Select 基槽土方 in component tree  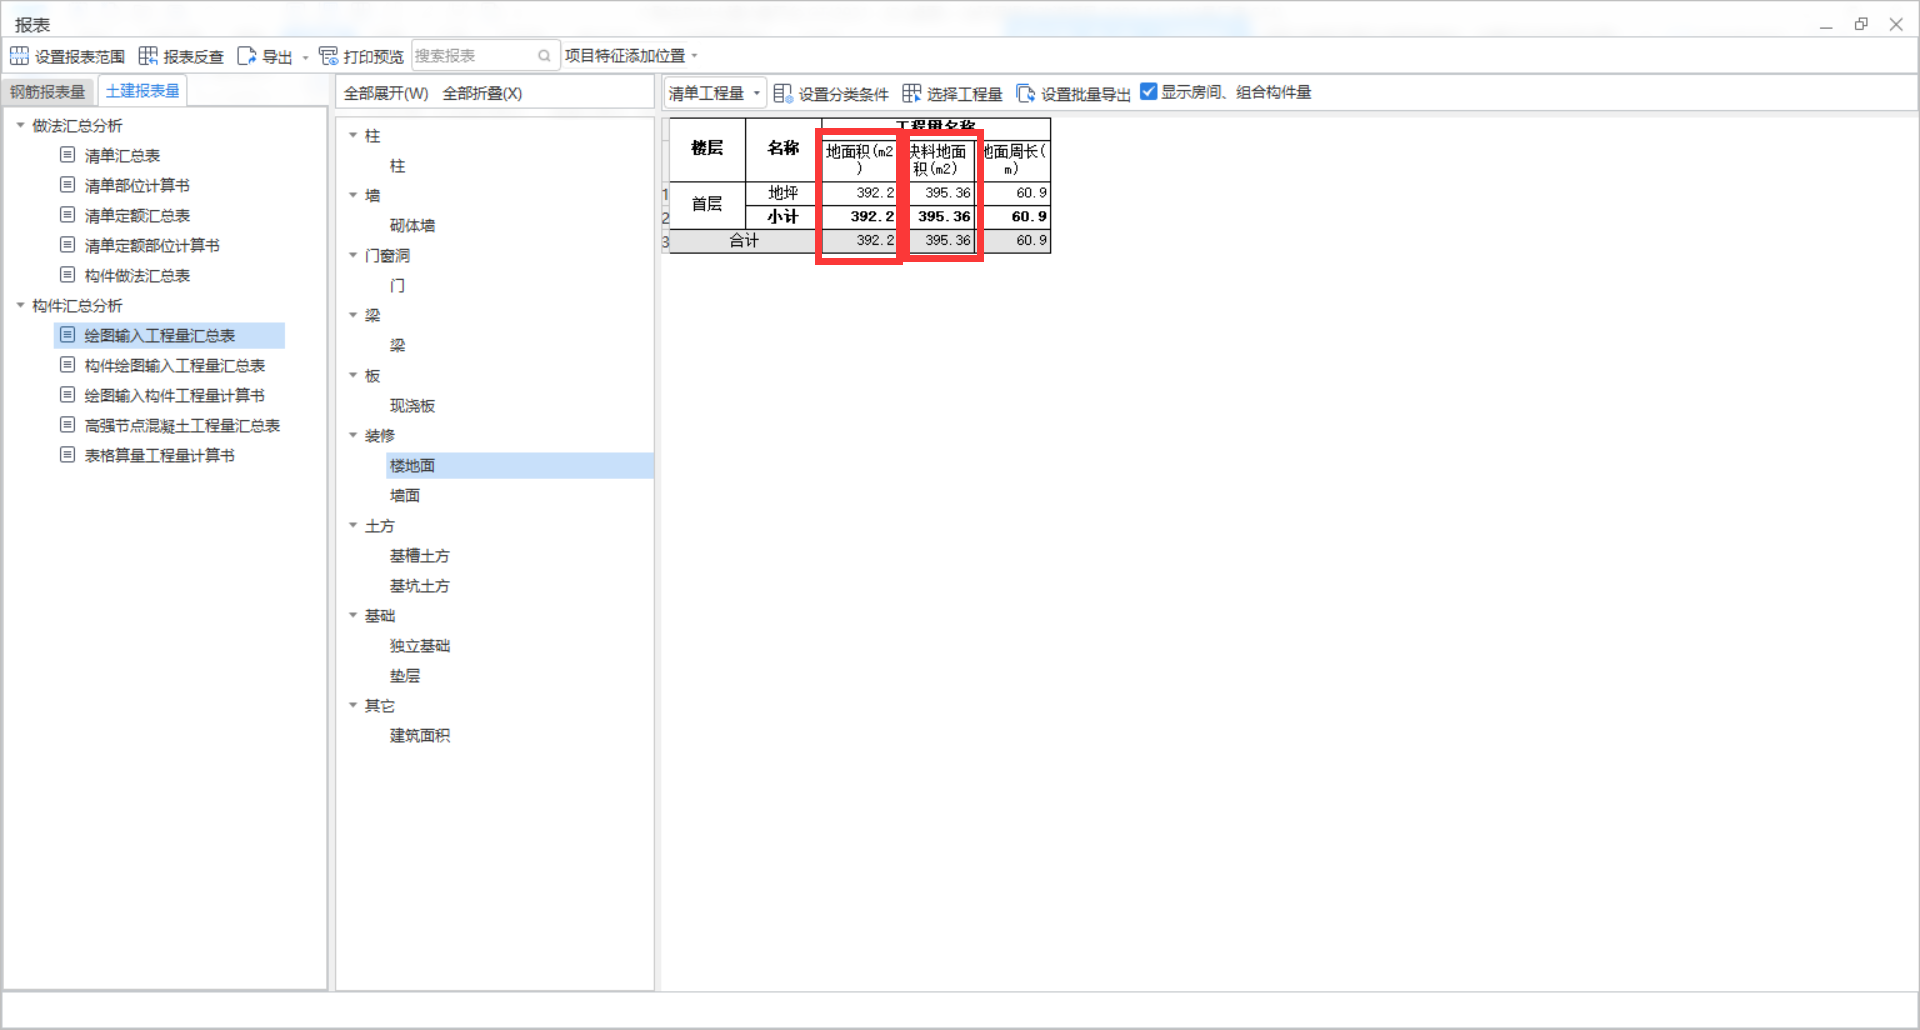click(420, 556)
